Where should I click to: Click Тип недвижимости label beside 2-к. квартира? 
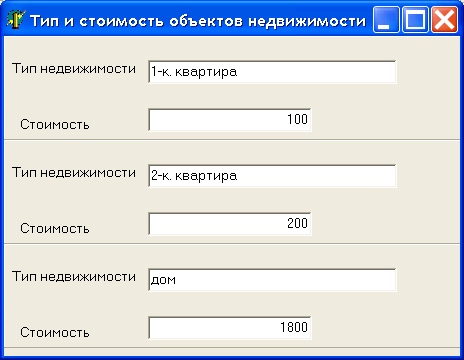[74, 173]
